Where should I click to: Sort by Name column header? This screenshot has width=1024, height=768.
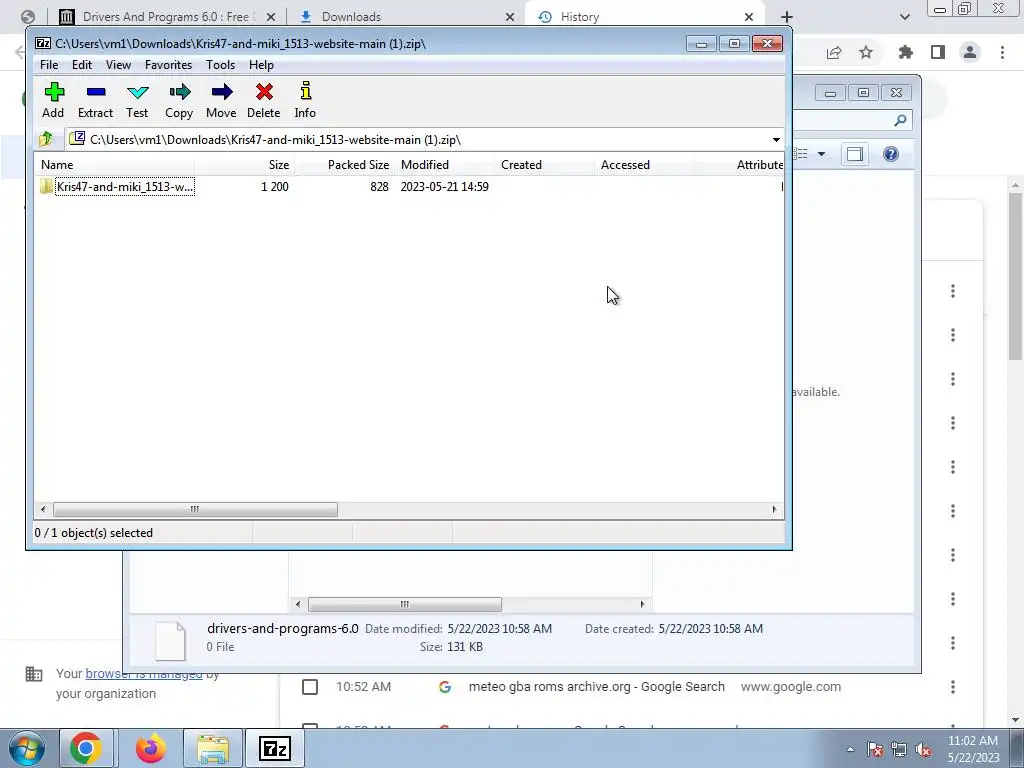[114, 165]
